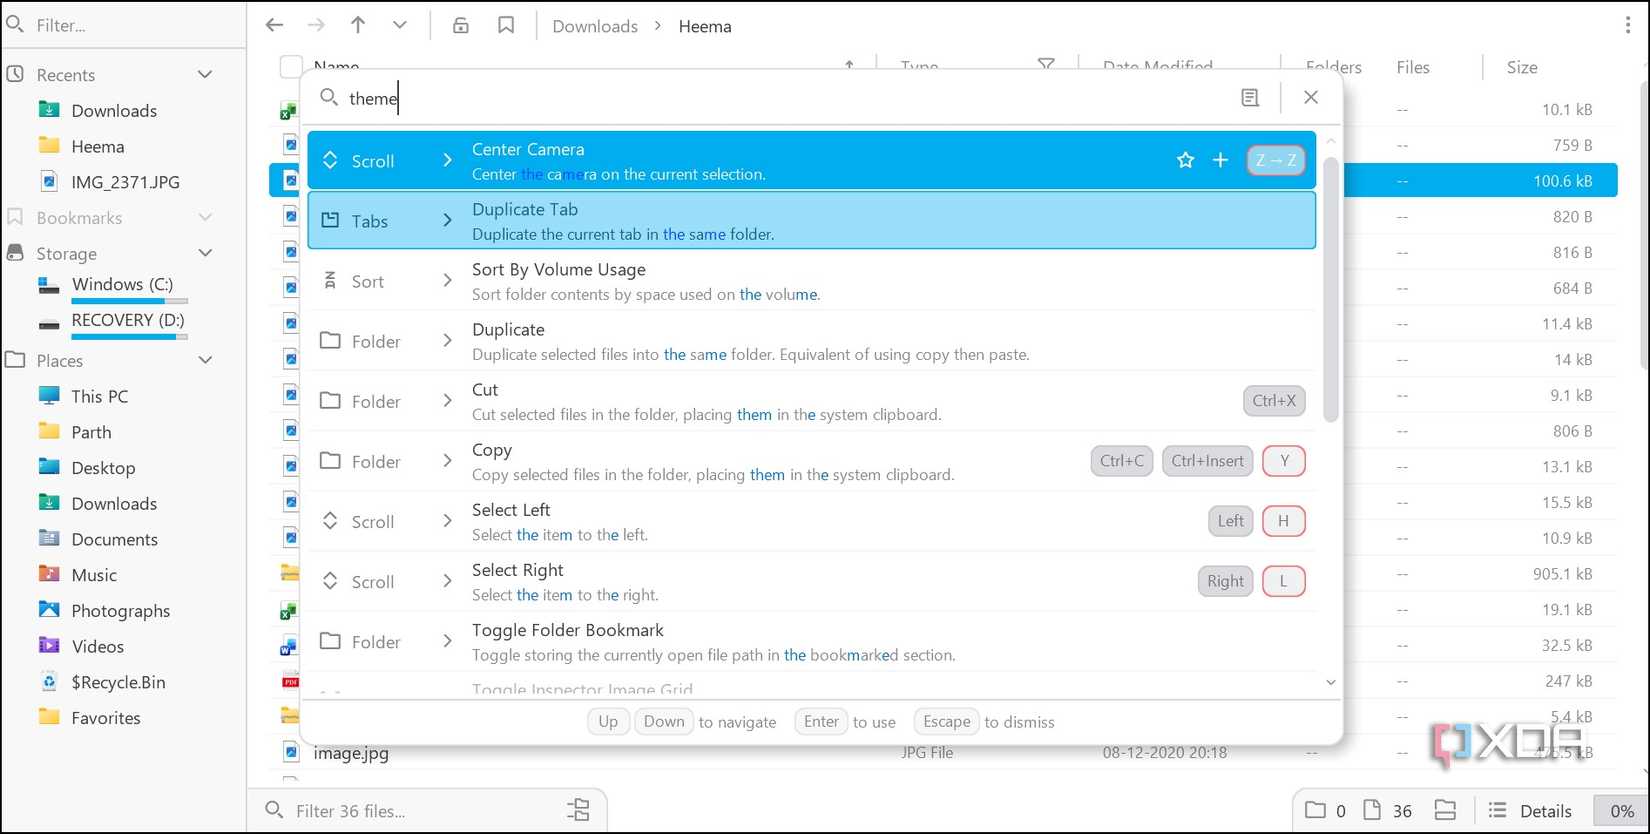Open the history dropdown arrow in the toolbar
The image size is (1650, 834).
(x=400, y=26)
